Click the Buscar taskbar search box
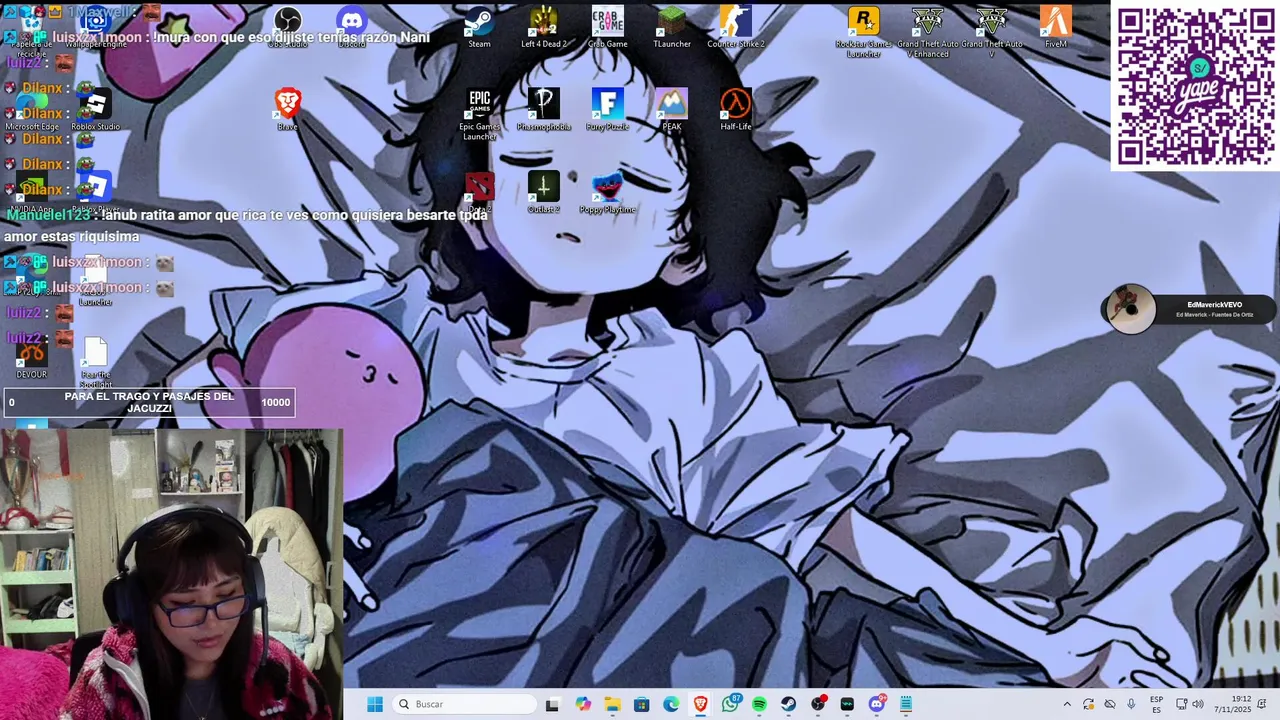 coord(464,704)
